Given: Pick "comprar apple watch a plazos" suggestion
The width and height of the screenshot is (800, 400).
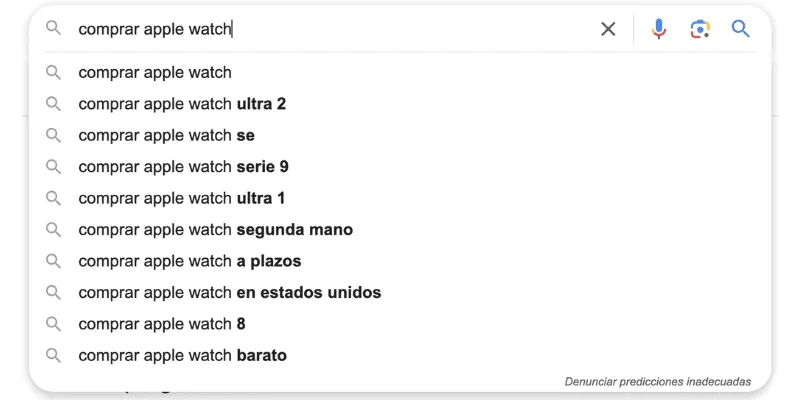Looking at the screenshot, I should pos(189,261).
